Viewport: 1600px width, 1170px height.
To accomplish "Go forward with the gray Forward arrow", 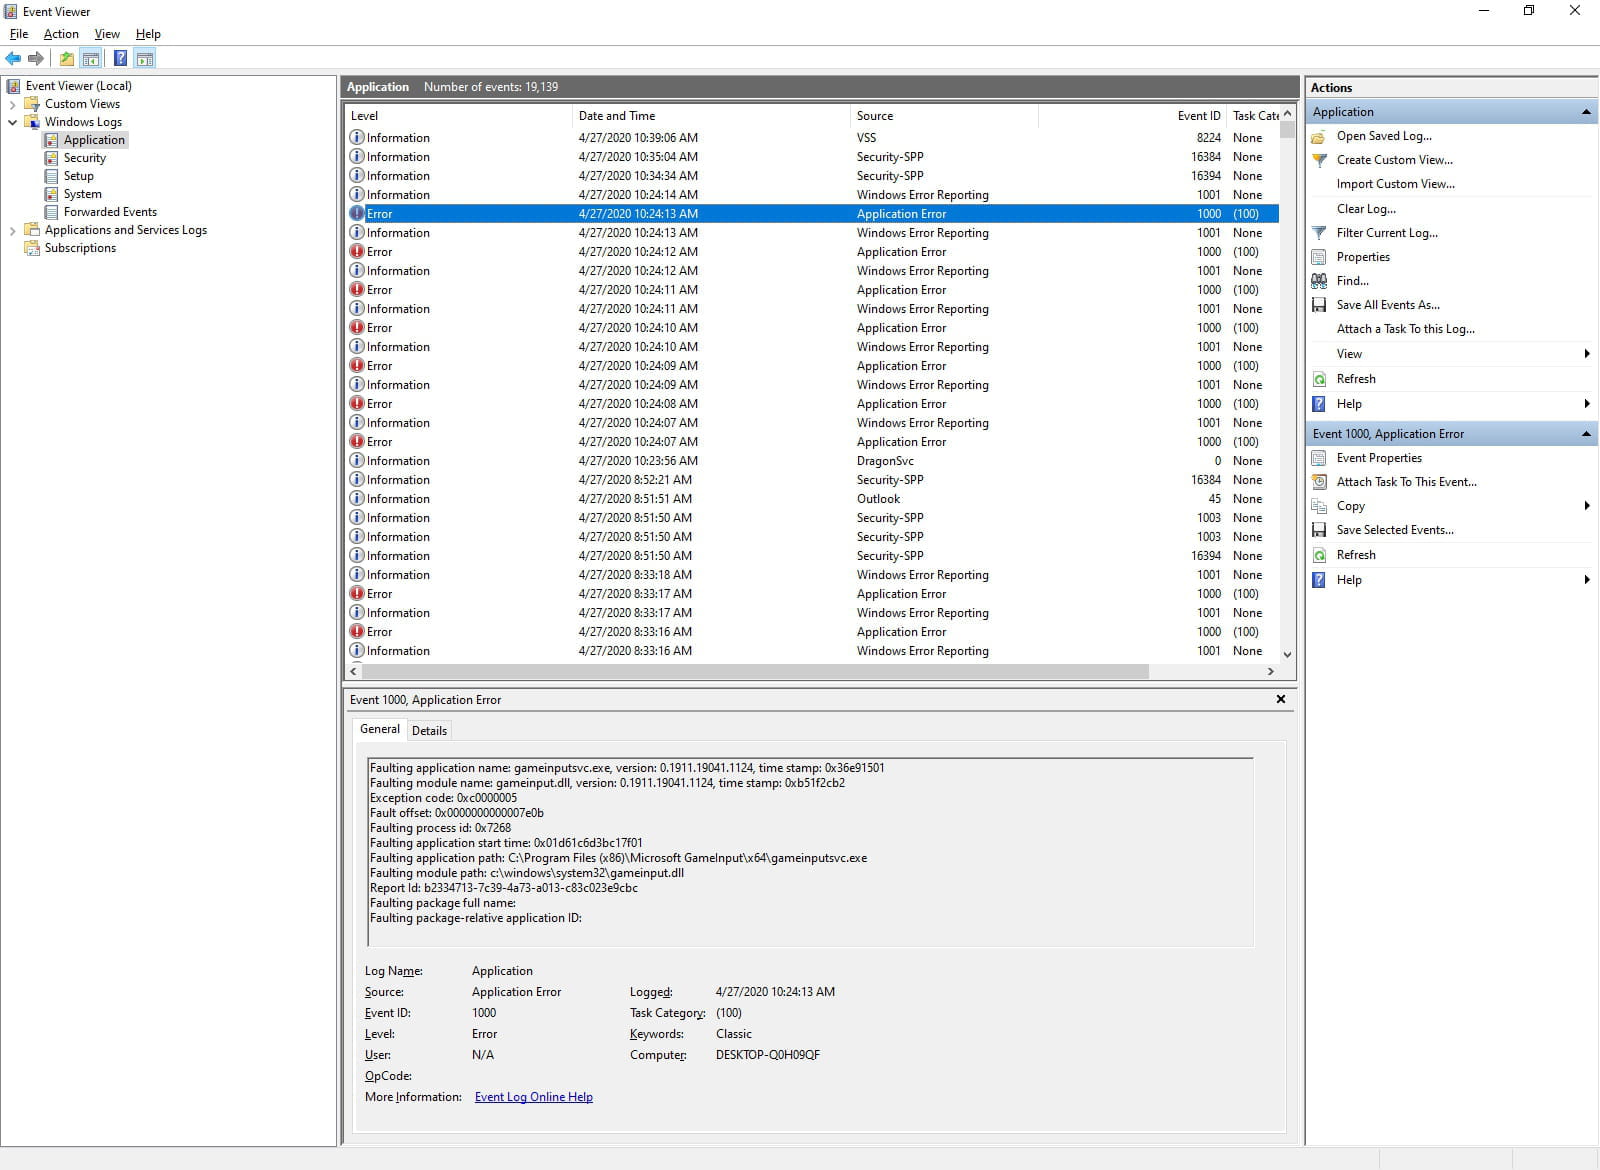I will (x=36, y=58).
